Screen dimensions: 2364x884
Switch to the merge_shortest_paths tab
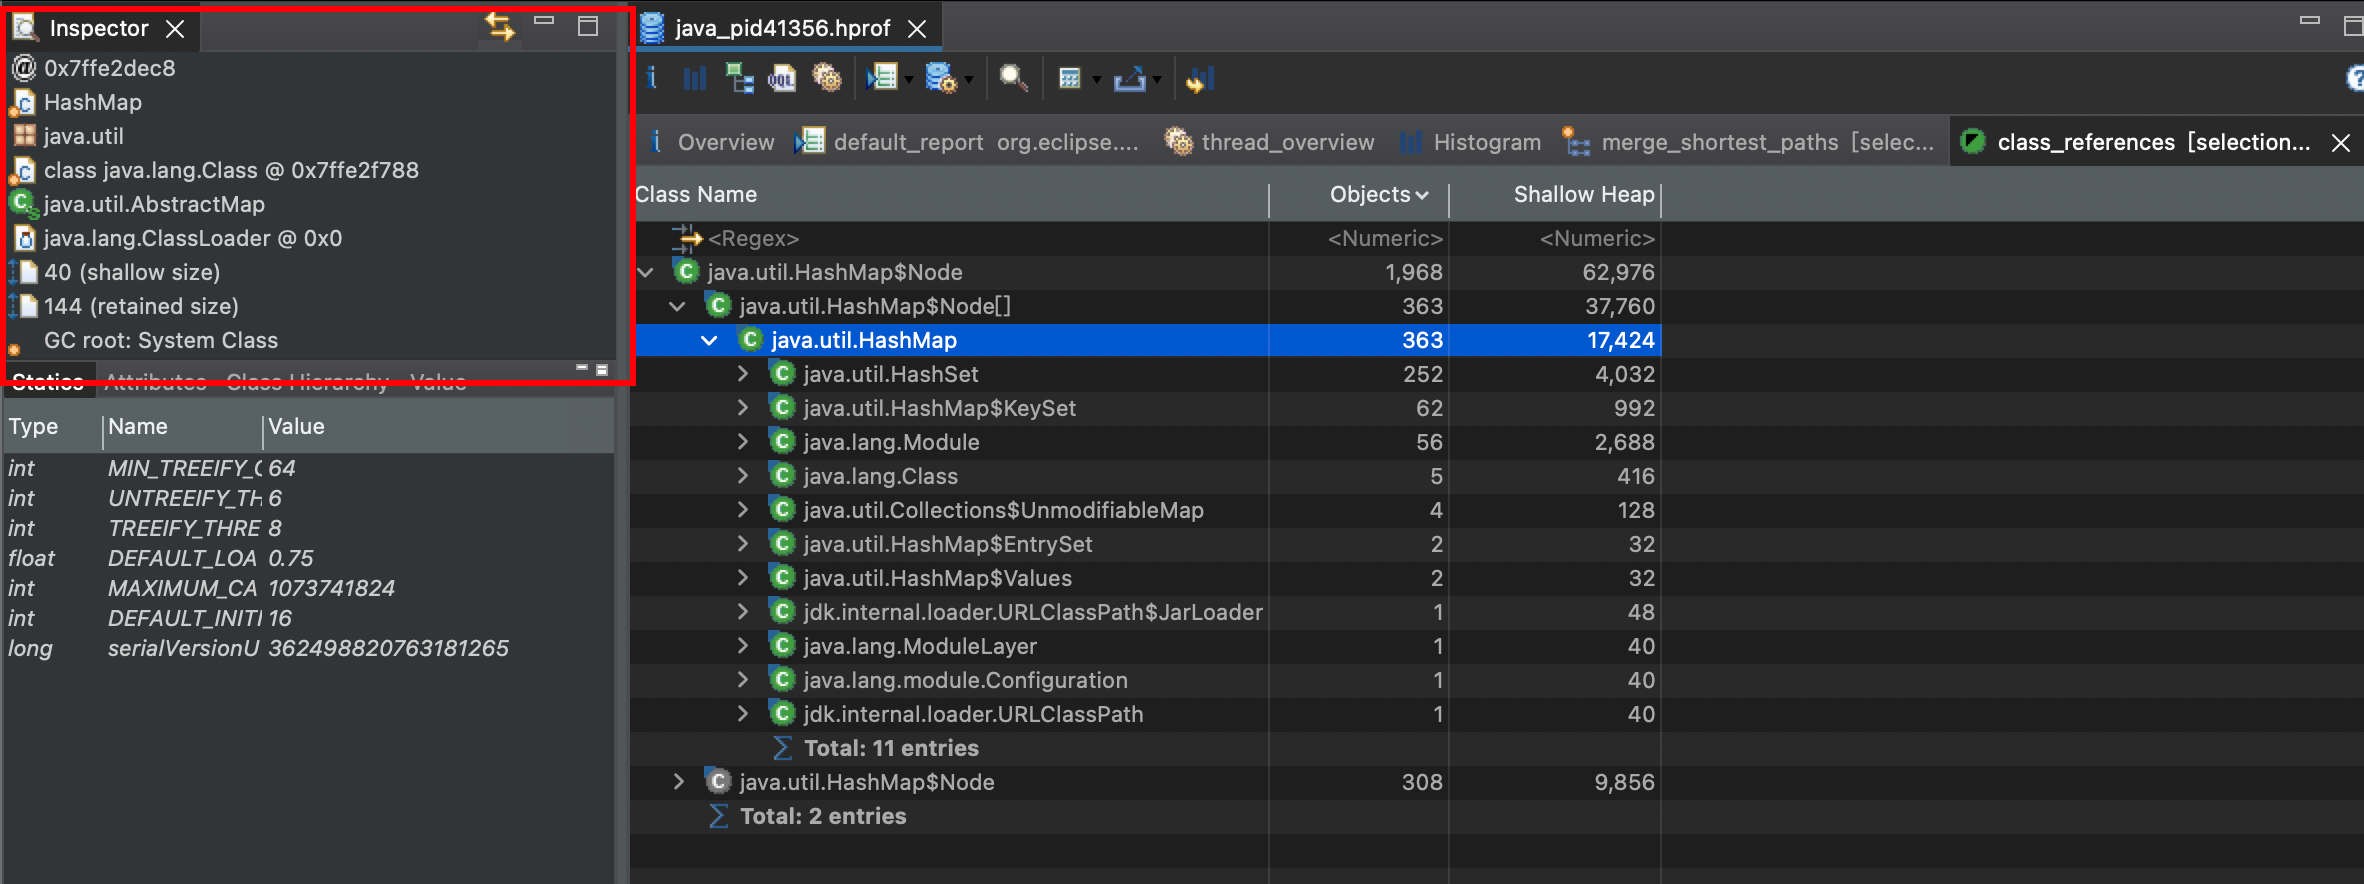pyautogui.click(x=1749, y=142)
